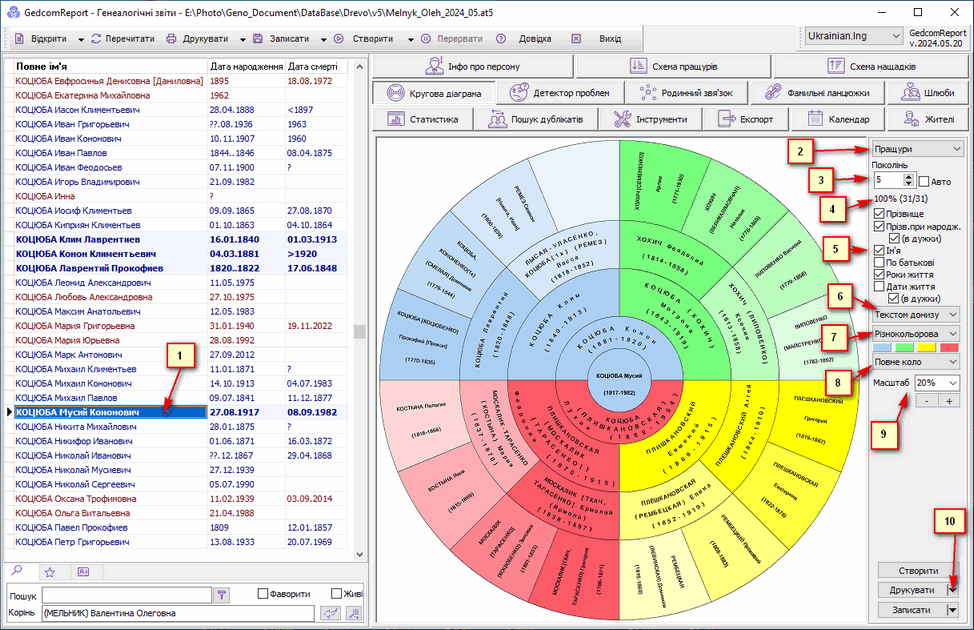Viewport: 974px width, 630px height.
Task: Enable the Авто generations checkbox
Action: [924, 181]
